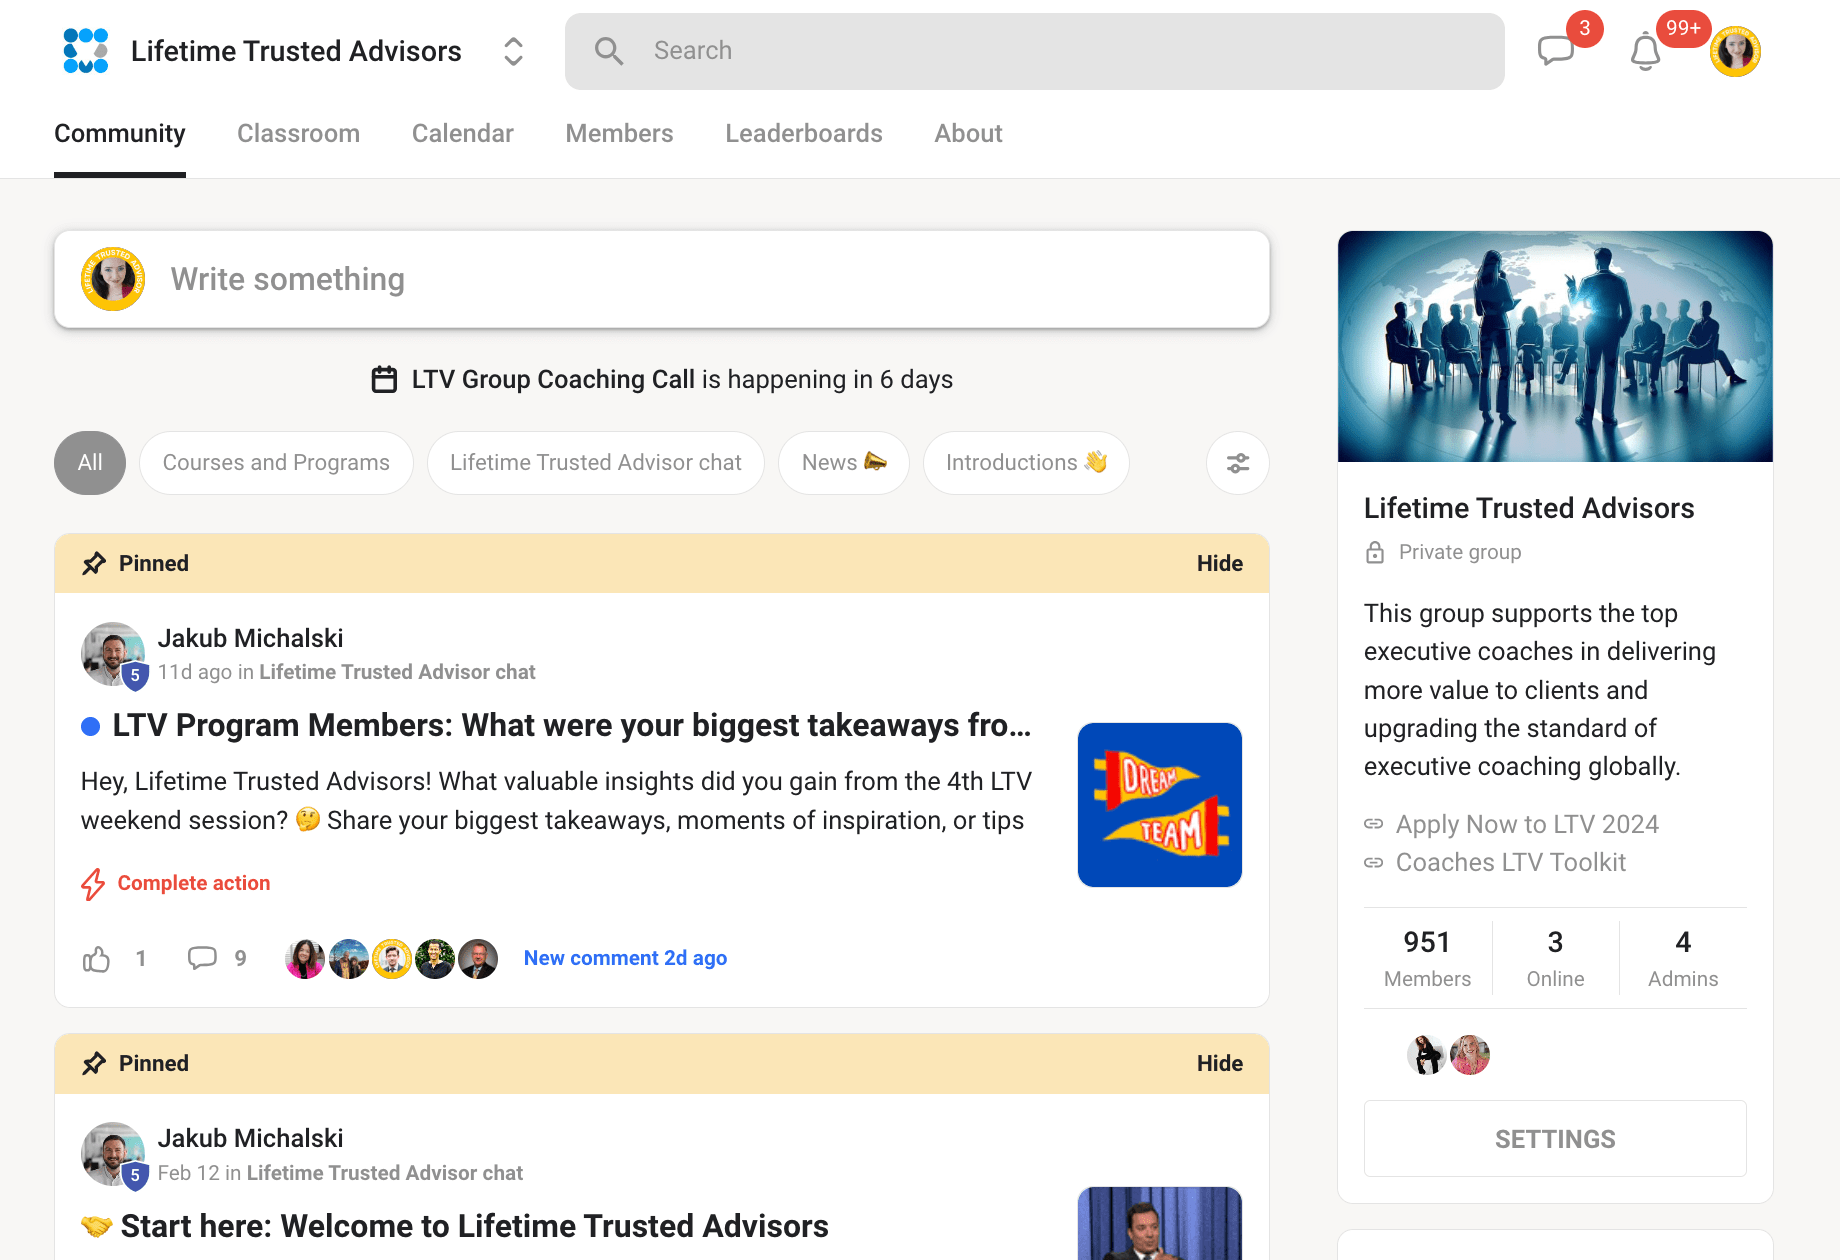Open the notifications bell

(x=1645, y=51)
